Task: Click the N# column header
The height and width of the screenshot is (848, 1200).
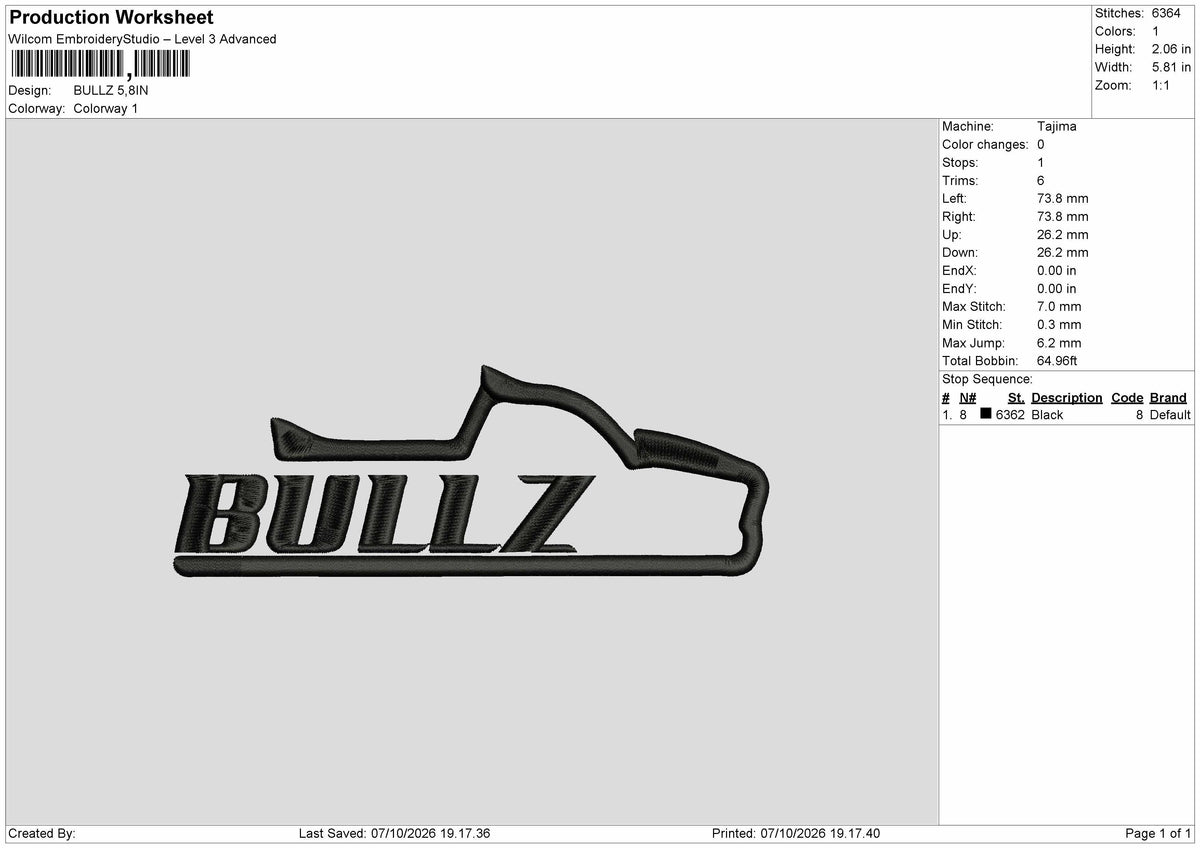Action: (967, 398)
